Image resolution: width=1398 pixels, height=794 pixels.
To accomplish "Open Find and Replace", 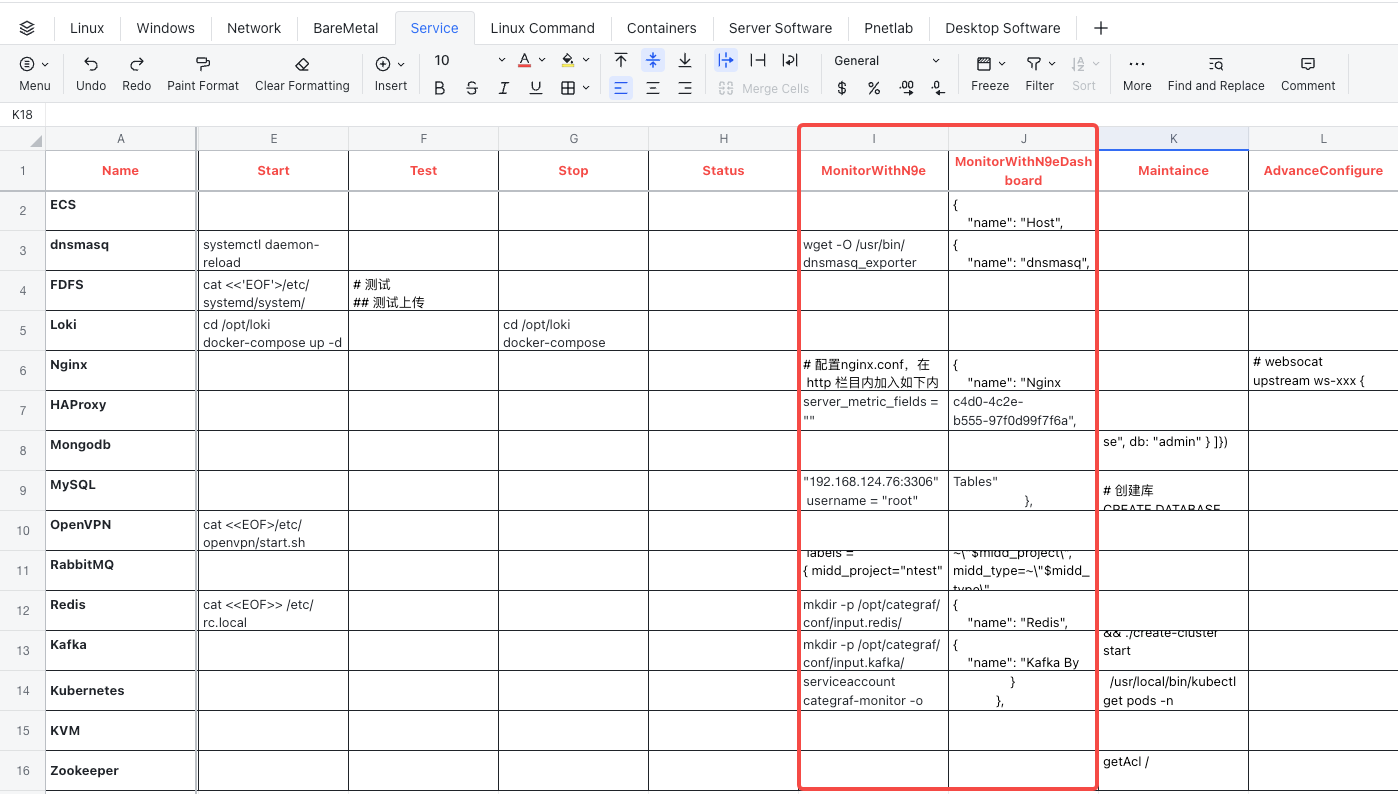I will tap(1216, 74).
